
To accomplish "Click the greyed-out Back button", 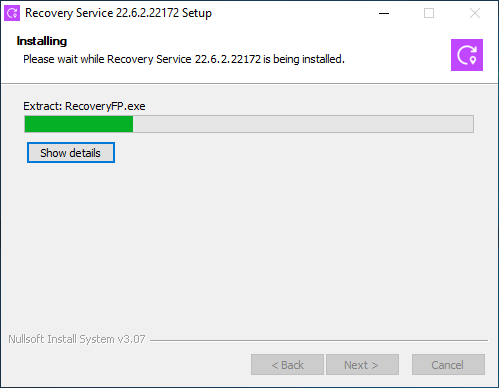I will 287,365.
